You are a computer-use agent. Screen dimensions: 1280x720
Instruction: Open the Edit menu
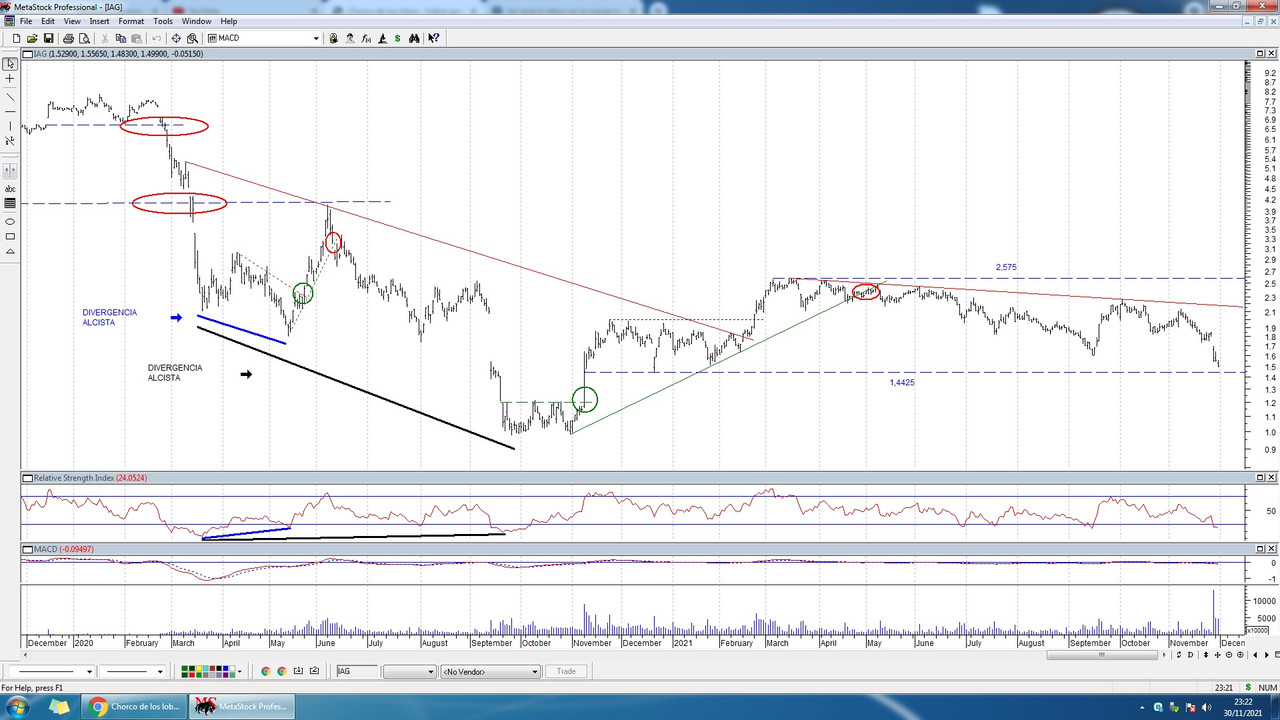point(48,21)
